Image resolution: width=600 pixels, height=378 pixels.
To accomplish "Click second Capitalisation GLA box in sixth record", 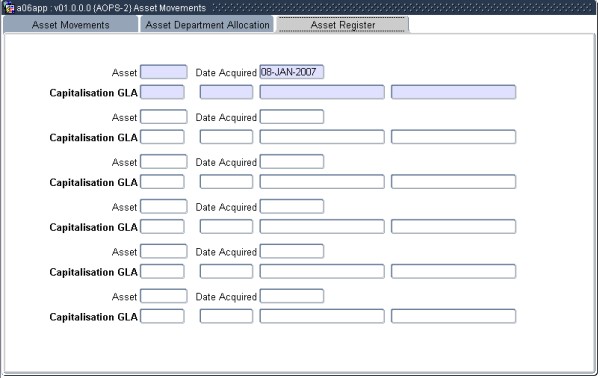I will [226, 316].
